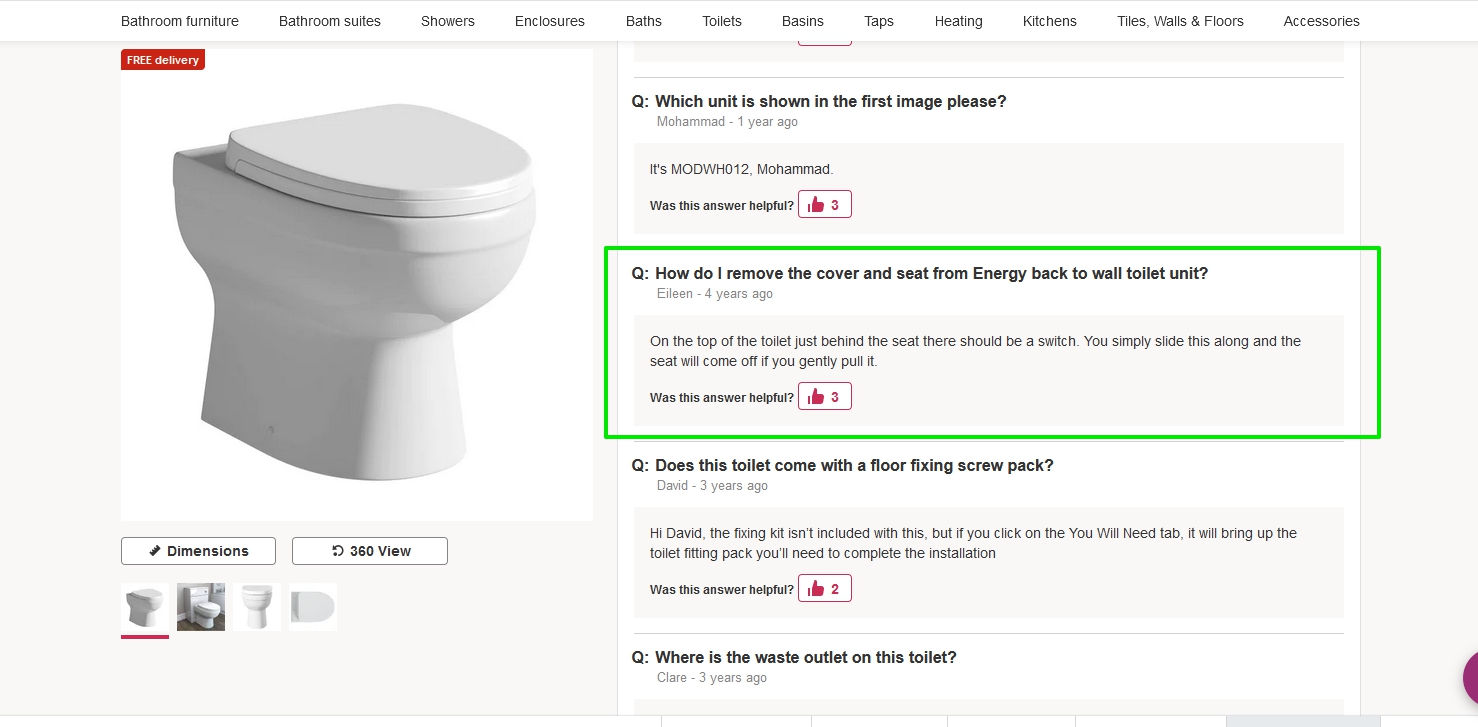Image resolution: width=1478 pixels, height=727 pixels.
Task: Click the FREE delivery badge
Action: (x=163, y=60)
